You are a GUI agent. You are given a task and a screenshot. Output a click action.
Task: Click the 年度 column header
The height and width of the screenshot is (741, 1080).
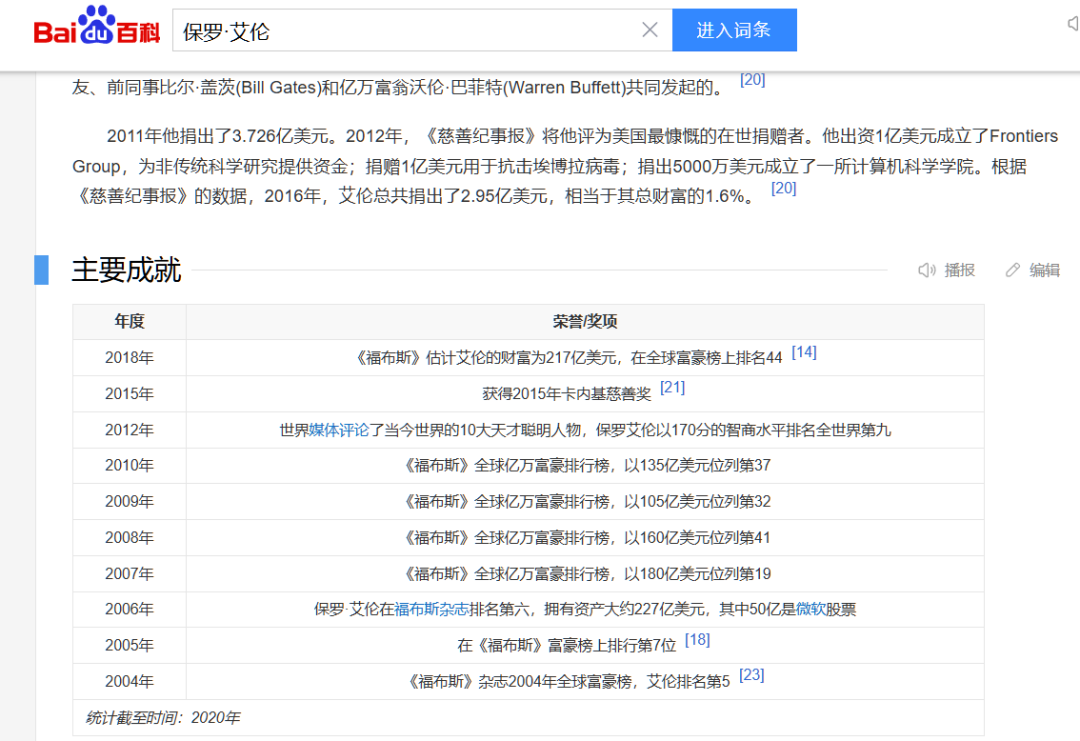point(129,322)
